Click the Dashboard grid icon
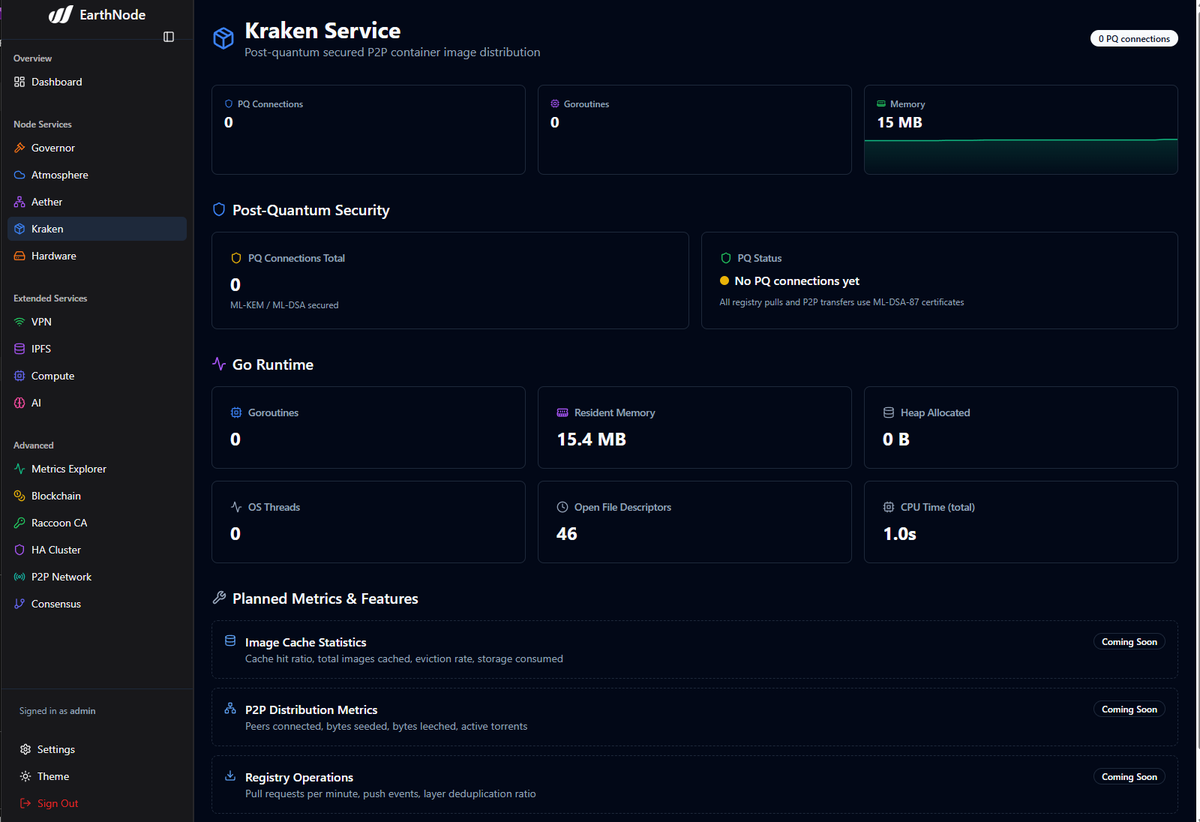Screen dimensions: 1200x822 (x=20, y=82)
